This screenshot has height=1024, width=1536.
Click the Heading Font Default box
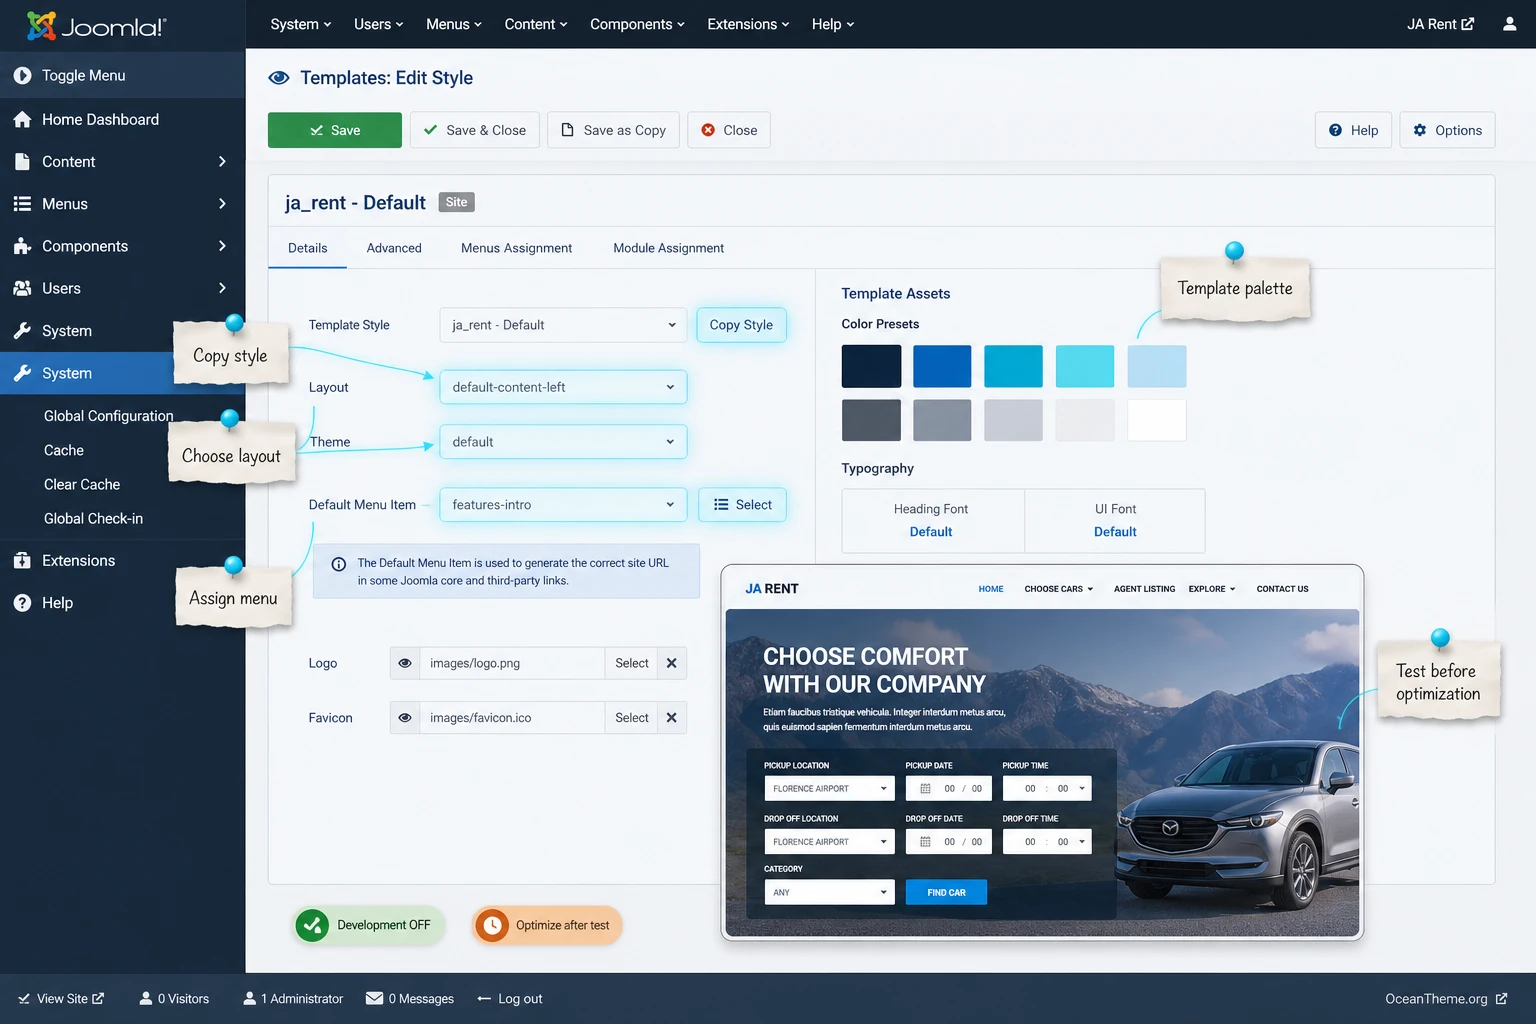click(x=931, y=520)
